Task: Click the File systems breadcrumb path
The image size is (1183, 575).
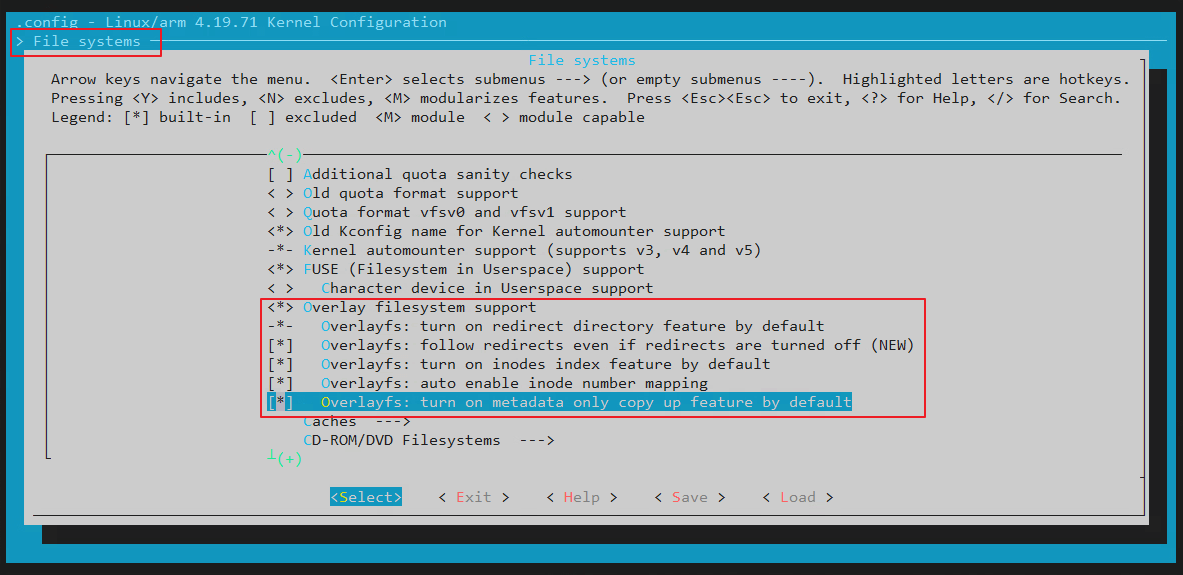Action: (x=86, y=42)
